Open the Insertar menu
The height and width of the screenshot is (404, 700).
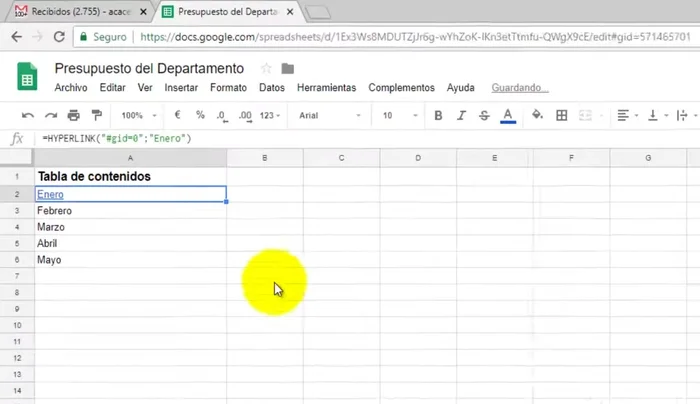(x=181, y=88)
